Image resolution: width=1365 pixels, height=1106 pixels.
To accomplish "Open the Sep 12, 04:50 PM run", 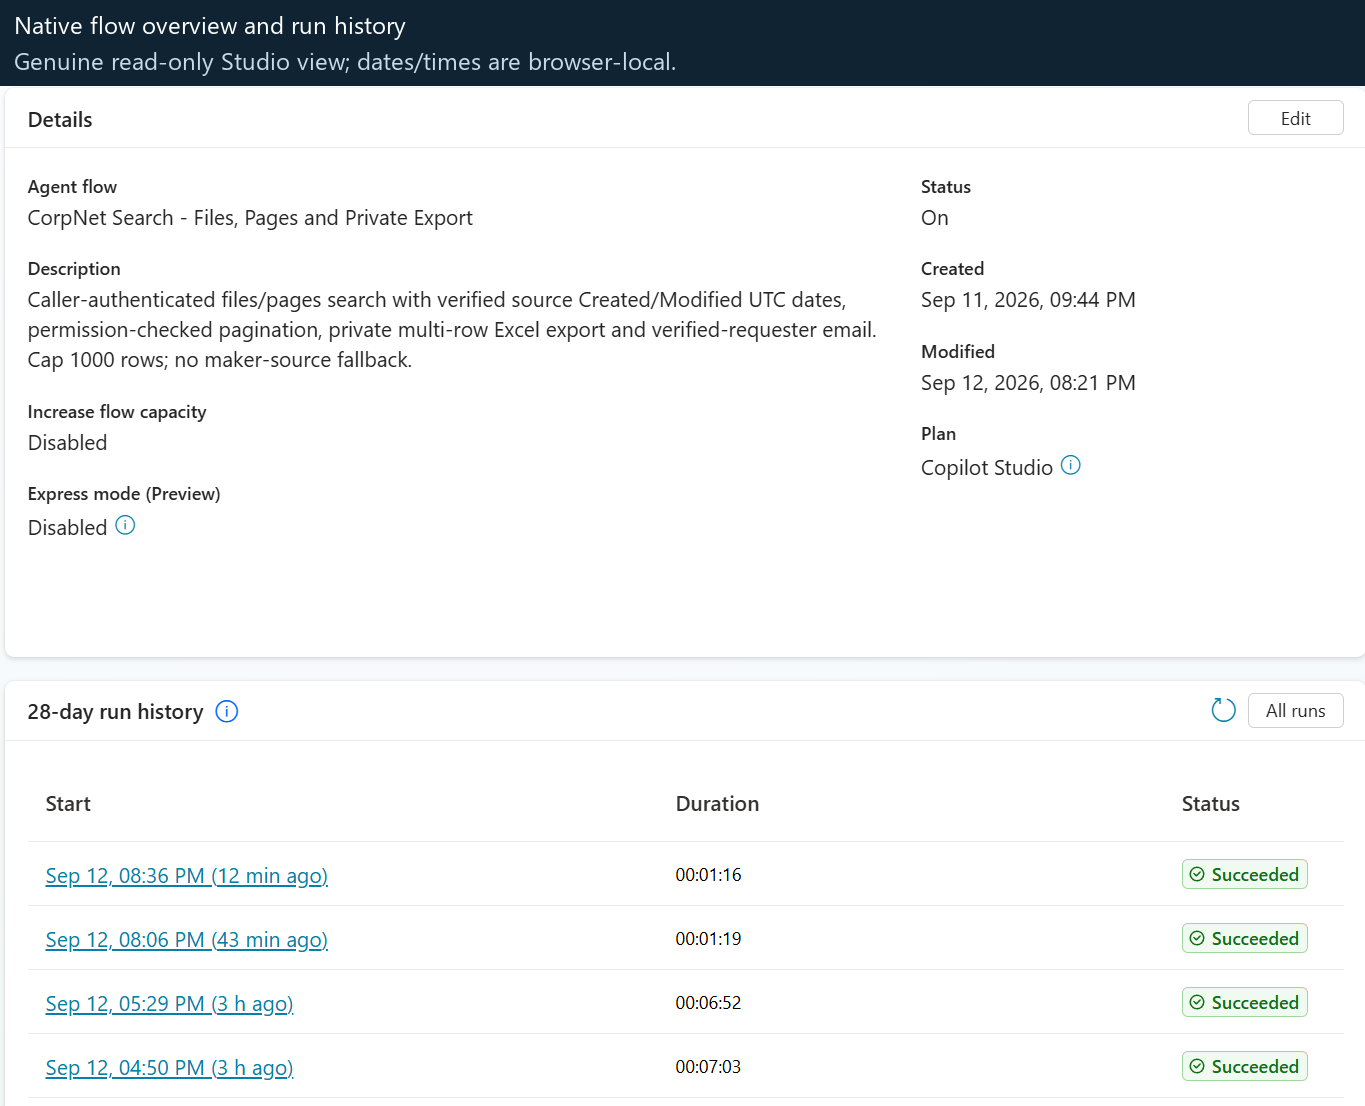I will pyautogui.click(x=169, y=1068).
